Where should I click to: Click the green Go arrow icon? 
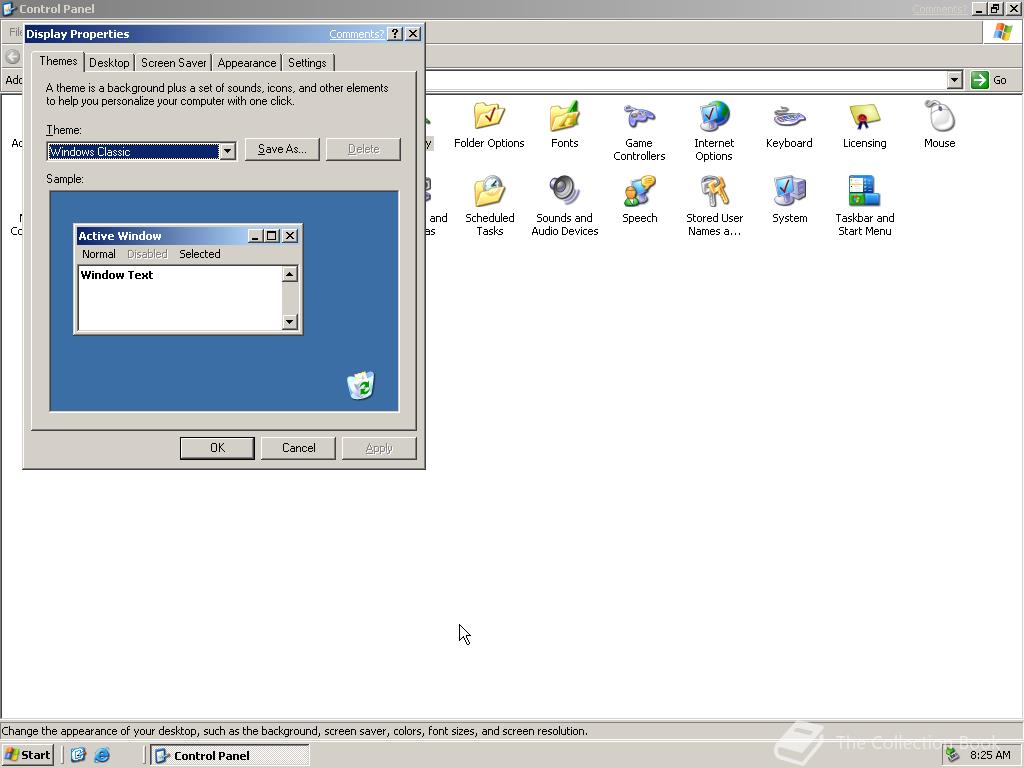click(x=979, y=80)
